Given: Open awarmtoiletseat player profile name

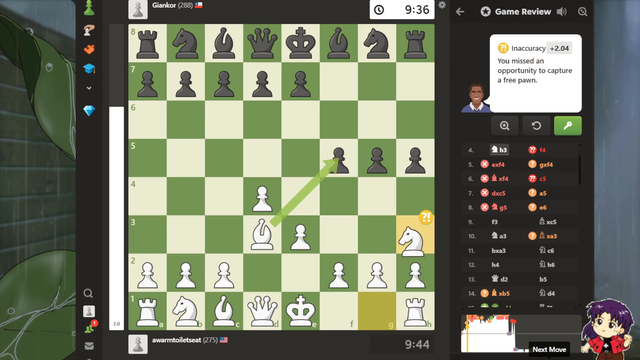Looking at the screenshot, I should point(176,340).
